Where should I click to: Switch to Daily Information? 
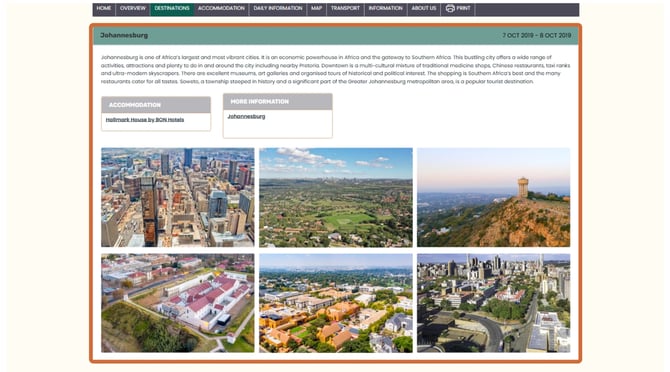click(x=278, y=9)
